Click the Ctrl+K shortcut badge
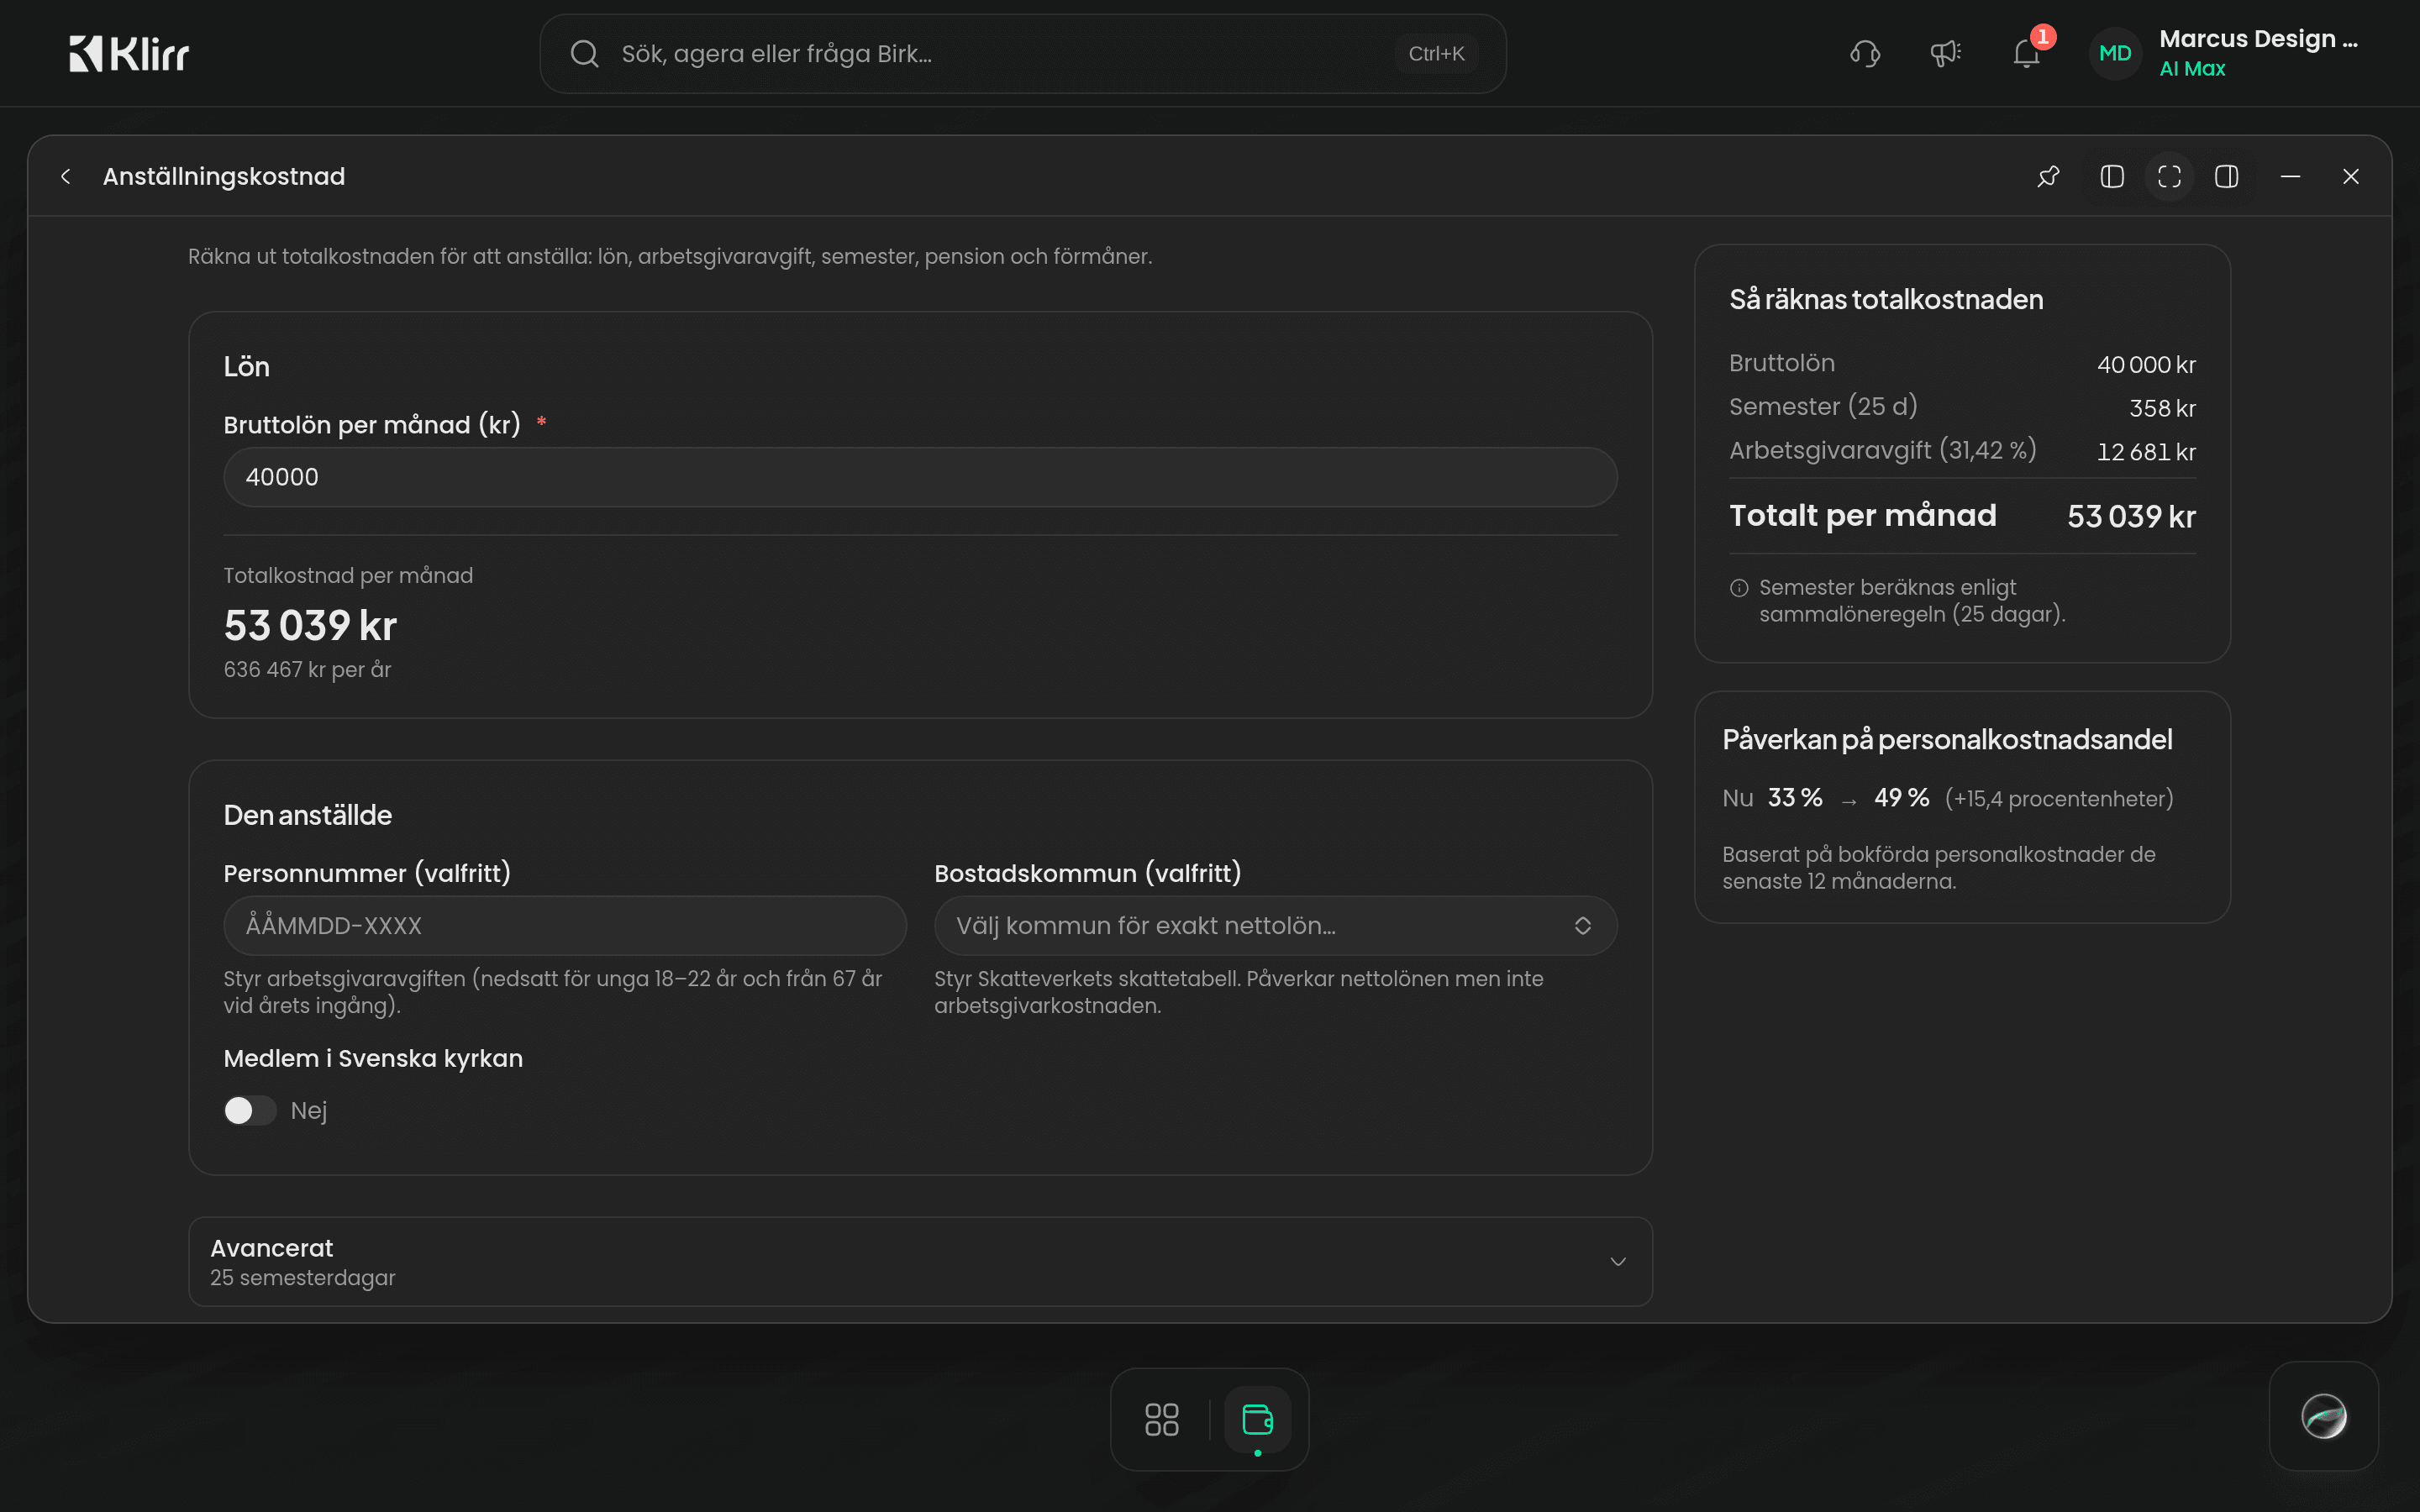 click(1436, 54)
